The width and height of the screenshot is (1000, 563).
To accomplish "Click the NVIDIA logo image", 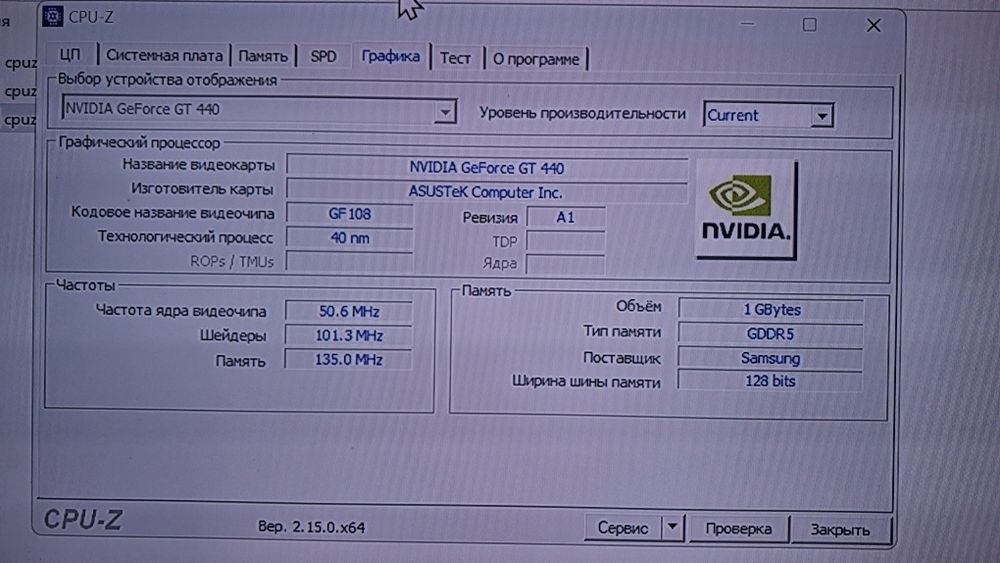I will point(746,209).
